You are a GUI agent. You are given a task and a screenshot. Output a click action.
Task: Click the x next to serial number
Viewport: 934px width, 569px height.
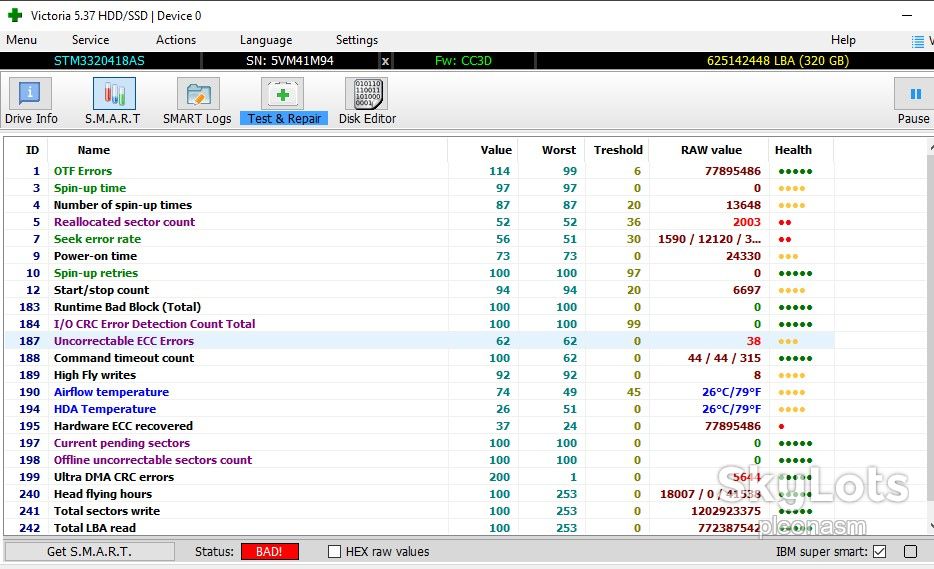point(385,61)
